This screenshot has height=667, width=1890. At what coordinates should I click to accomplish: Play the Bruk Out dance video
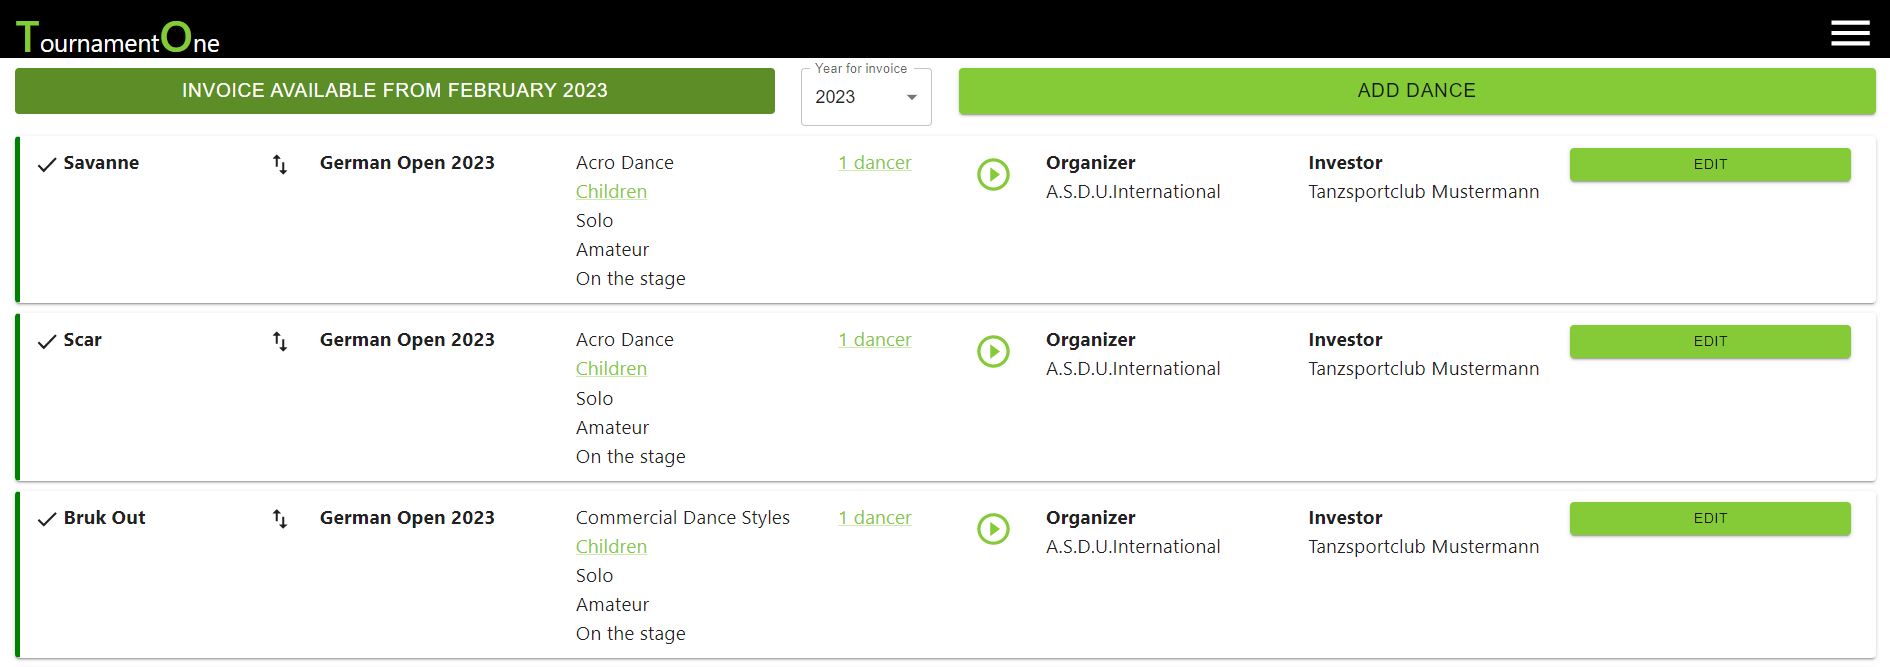(x=993, y=530)
